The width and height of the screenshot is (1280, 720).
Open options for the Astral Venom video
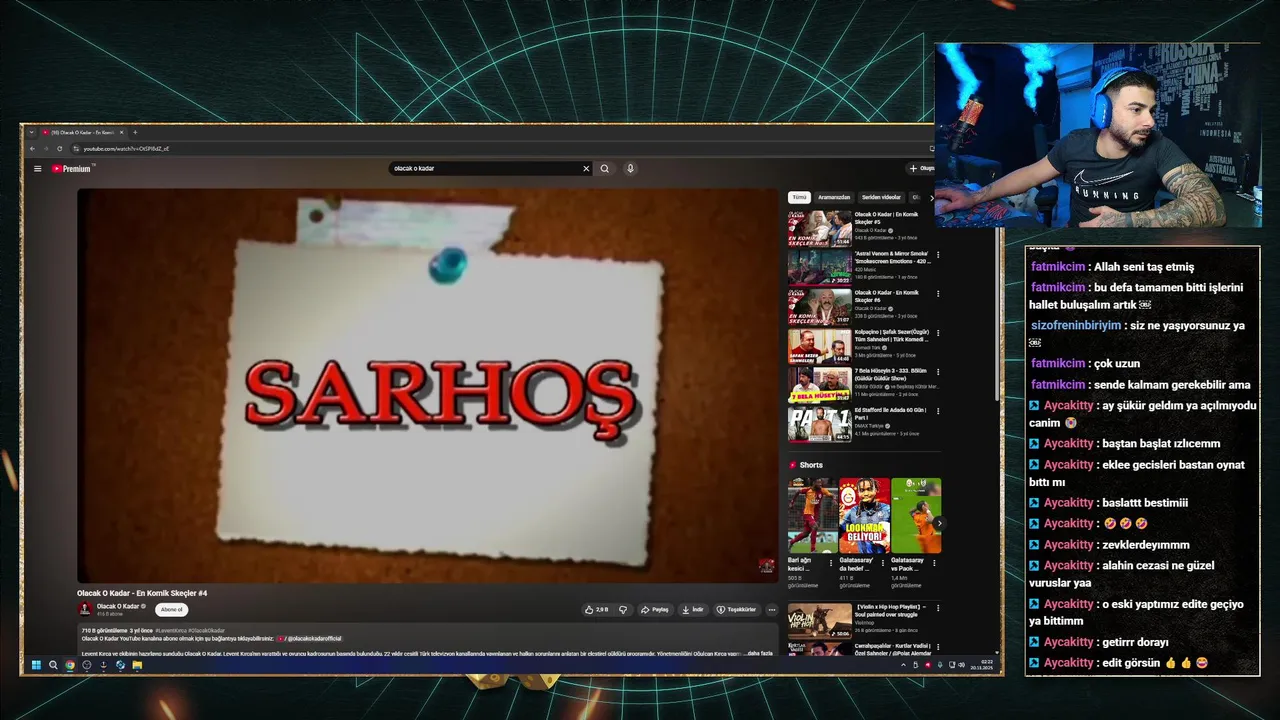[938, 254]
